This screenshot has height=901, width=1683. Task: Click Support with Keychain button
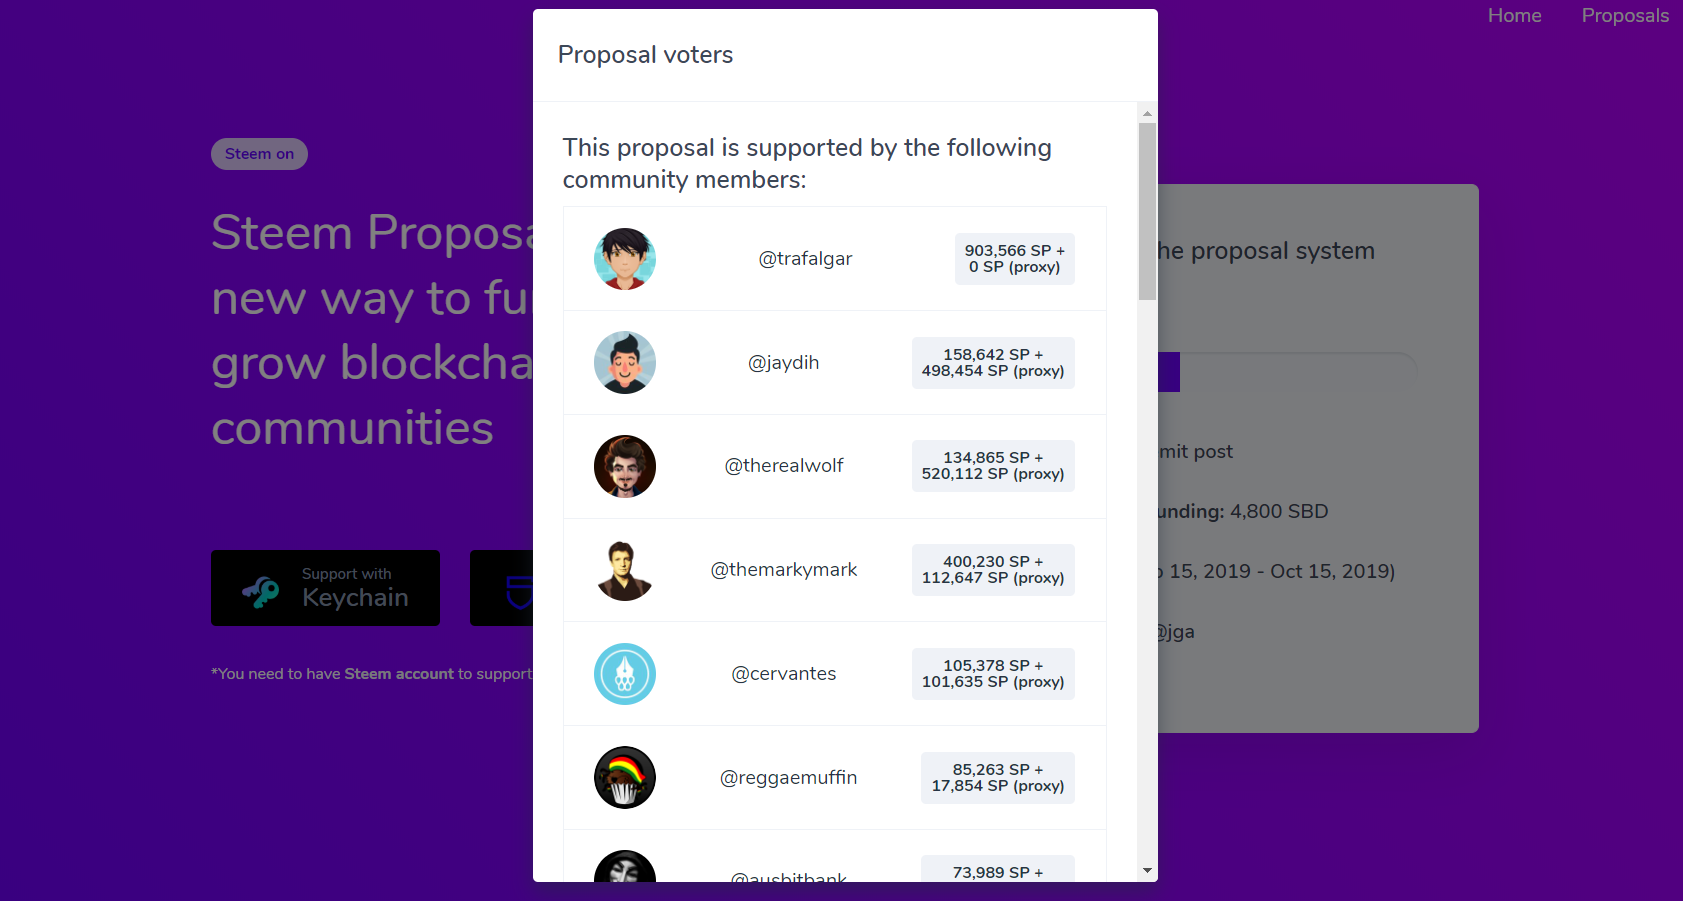click(x=325, y=588)
